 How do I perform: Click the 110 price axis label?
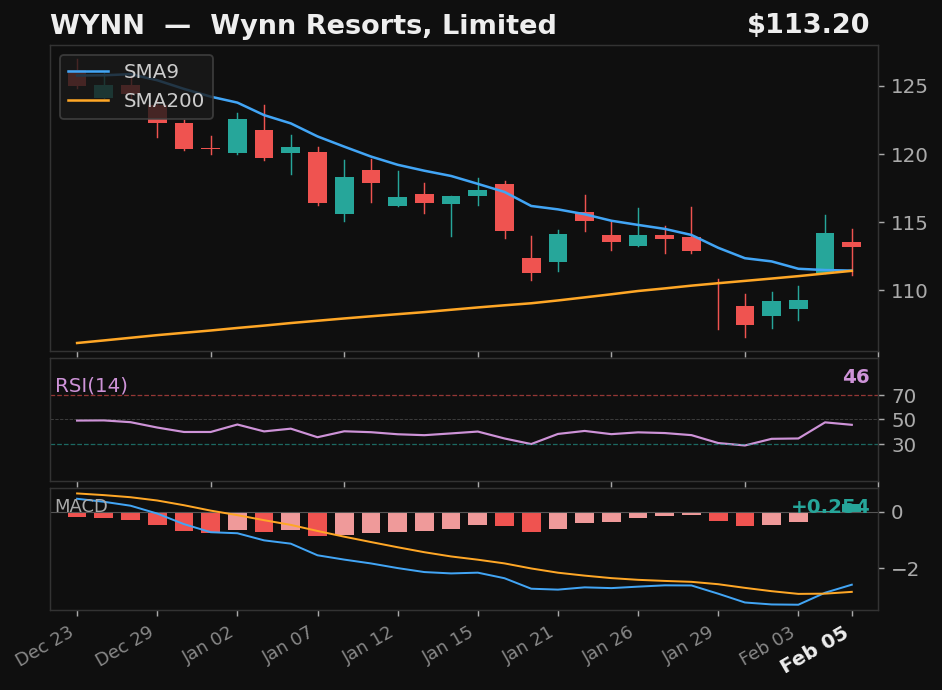909,291
